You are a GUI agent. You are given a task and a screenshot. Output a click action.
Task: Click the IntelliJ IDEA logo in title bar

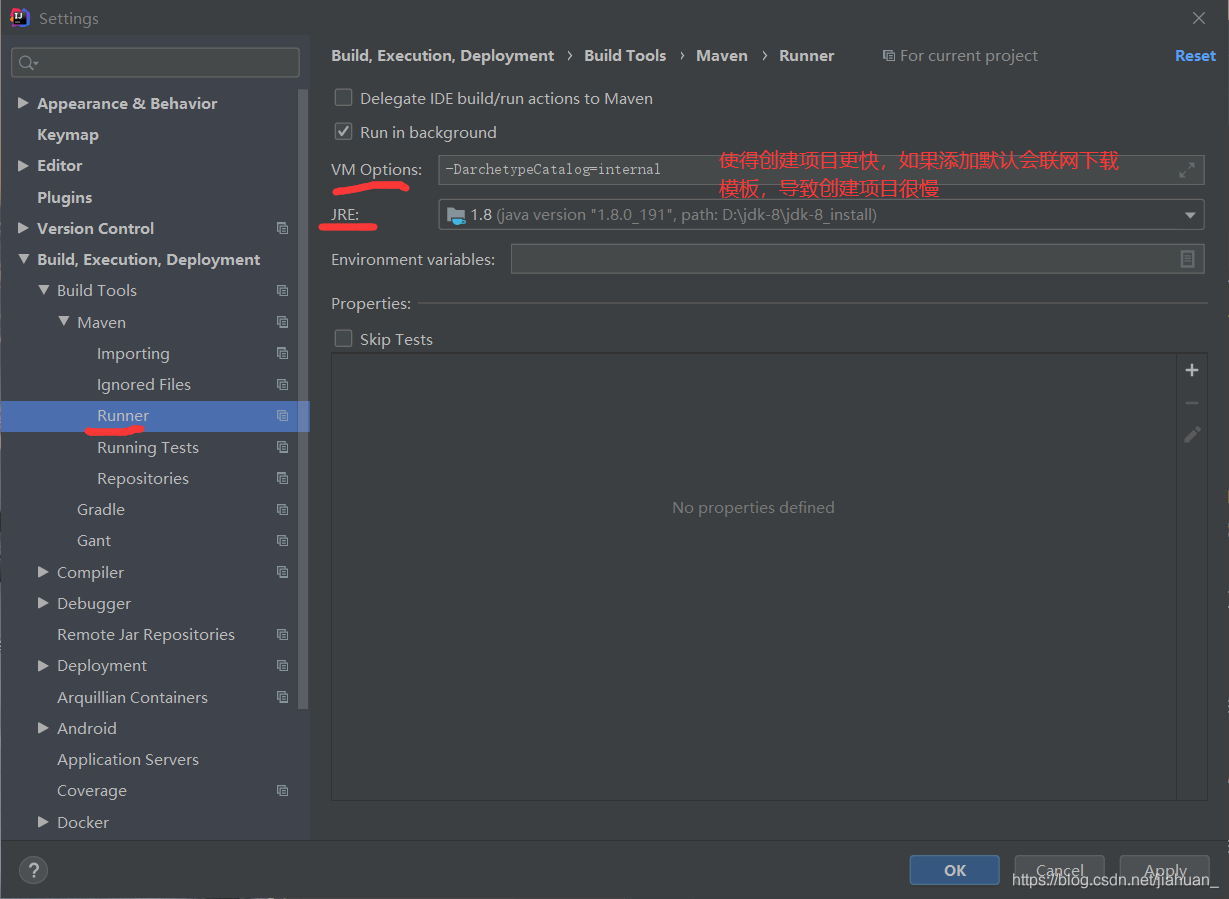pyautogui.click(x=19, y=17)
